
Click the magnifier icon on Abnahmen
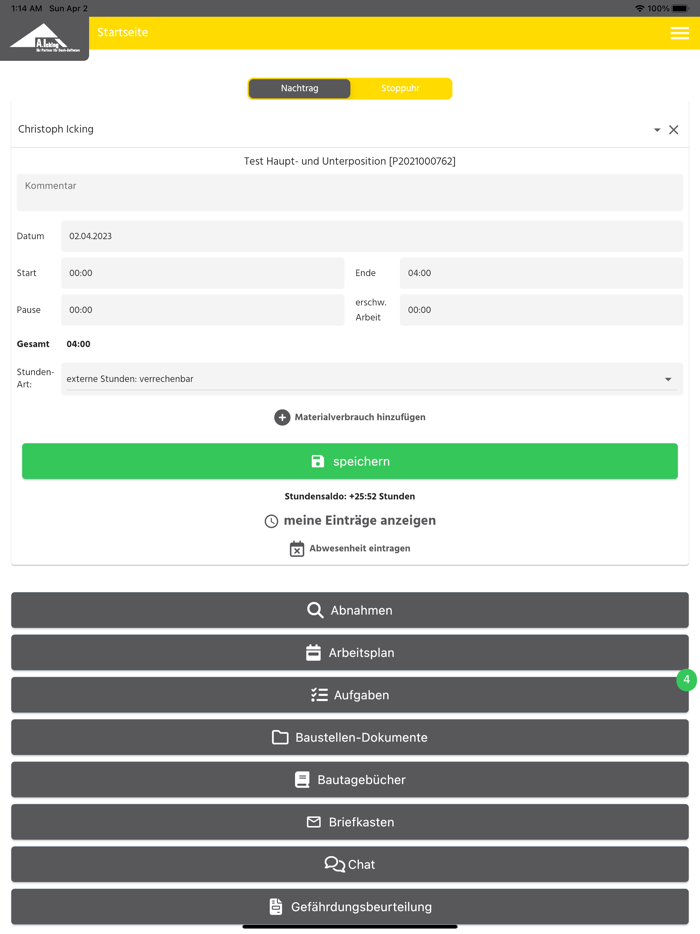click(315, 610)
